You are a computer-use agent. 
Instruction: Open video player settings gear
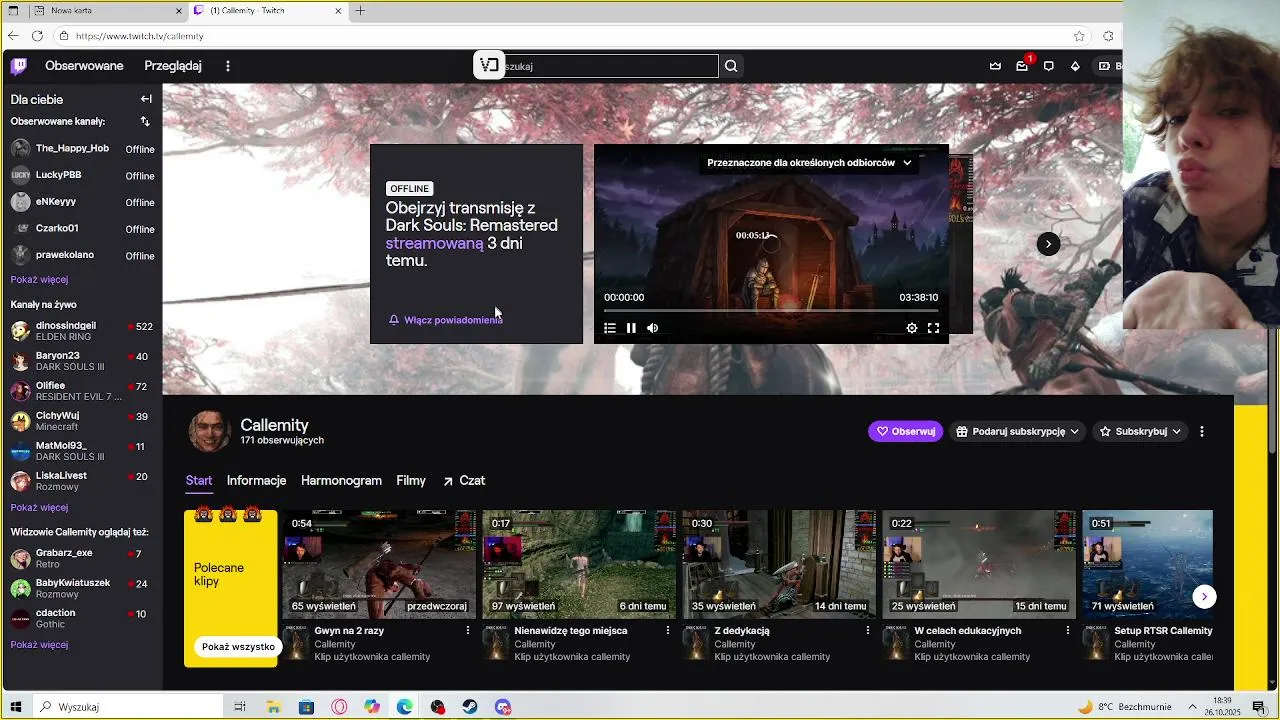click(x=911, y=328)
